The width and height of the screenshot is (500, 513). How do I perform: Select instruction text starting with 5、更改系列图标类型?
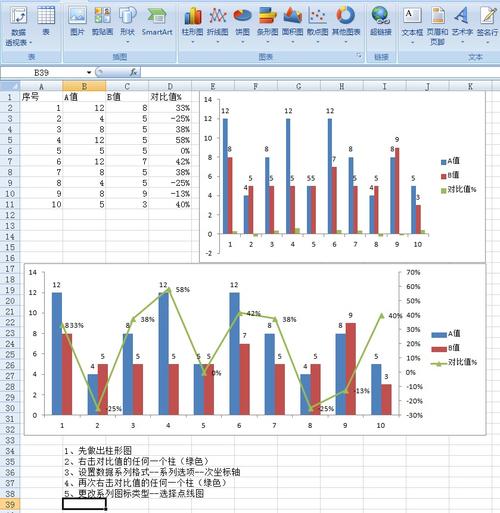[x=134, y=493]
